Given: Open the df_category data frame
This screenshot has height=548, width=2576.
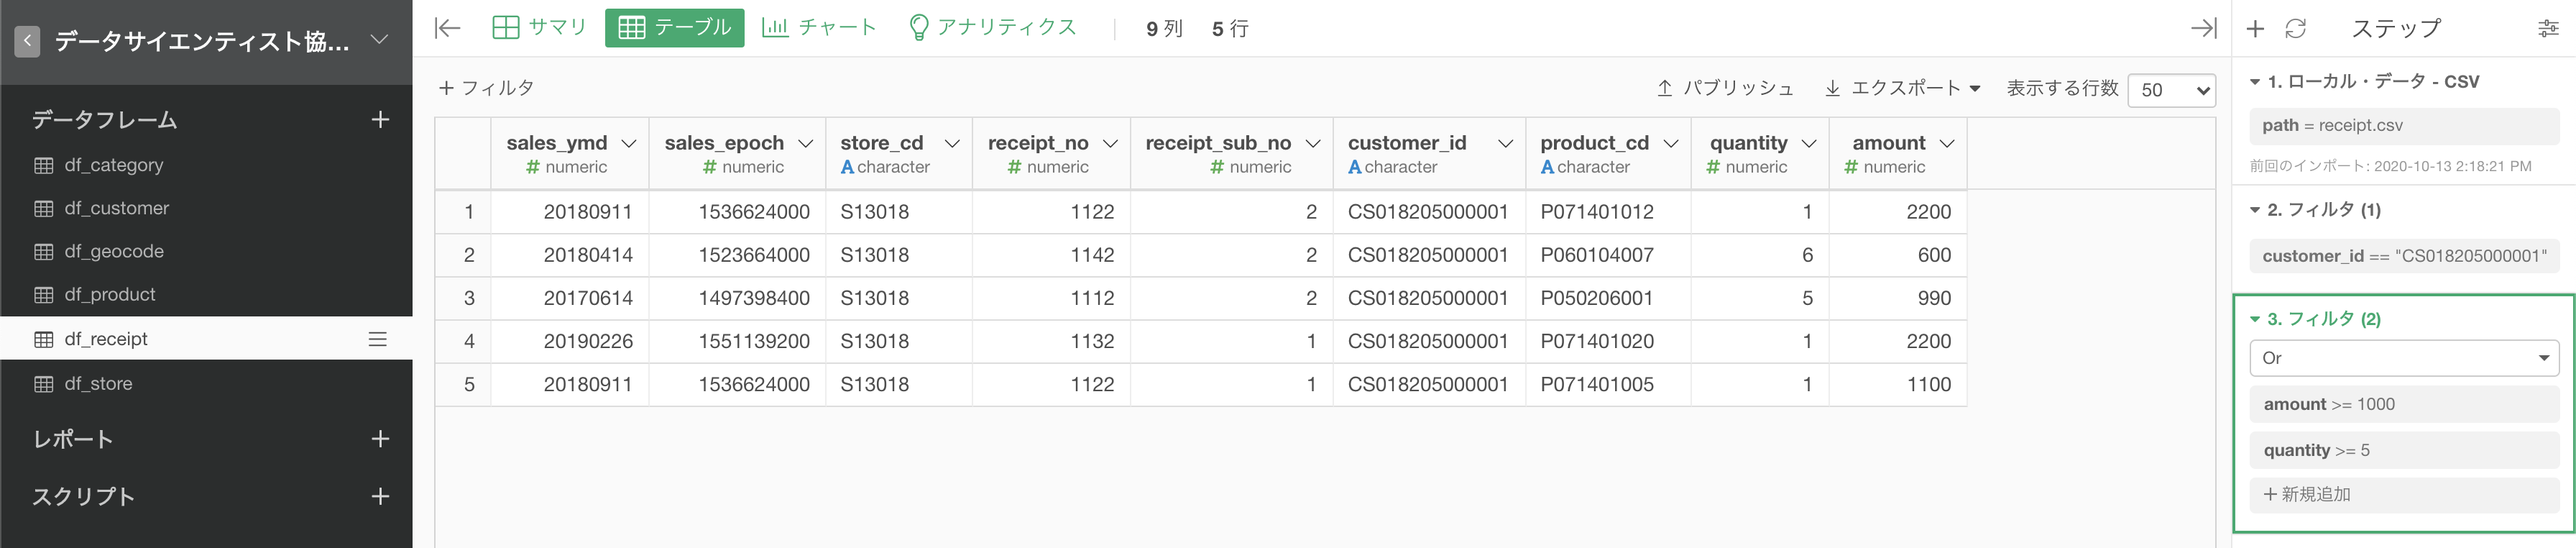Looking at the screenshot, I should click(x=113, y=165).
